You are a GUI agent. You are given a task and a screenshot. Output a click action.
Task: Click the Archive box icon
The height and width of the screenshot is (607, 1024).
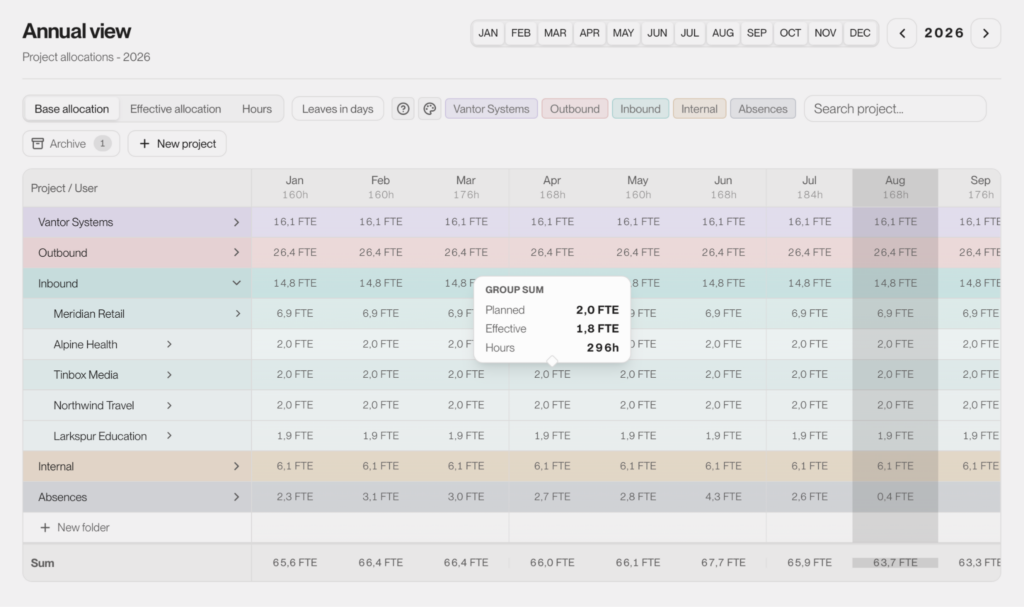(x=38, y=143)
